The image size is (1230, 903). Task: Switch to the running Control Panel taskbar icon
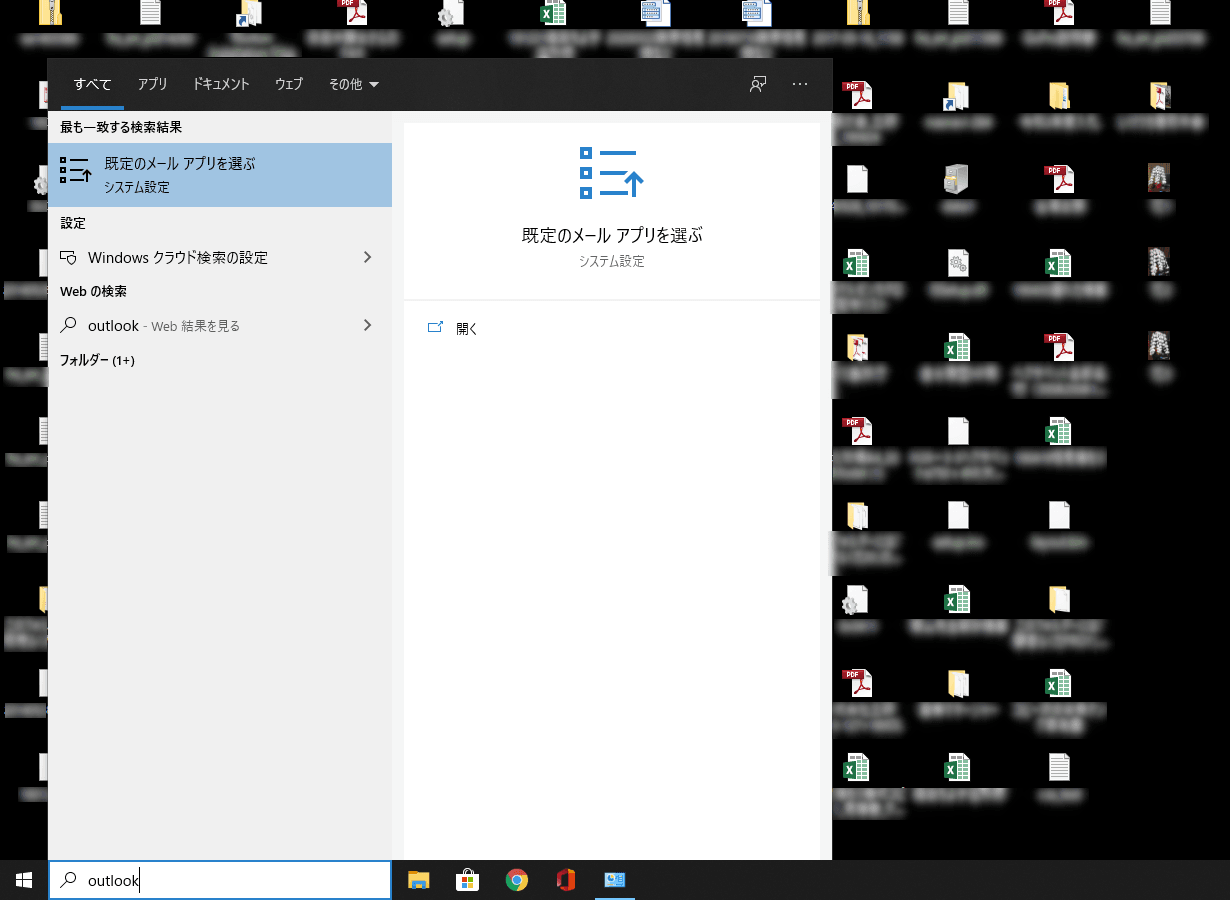pos(614,881)
